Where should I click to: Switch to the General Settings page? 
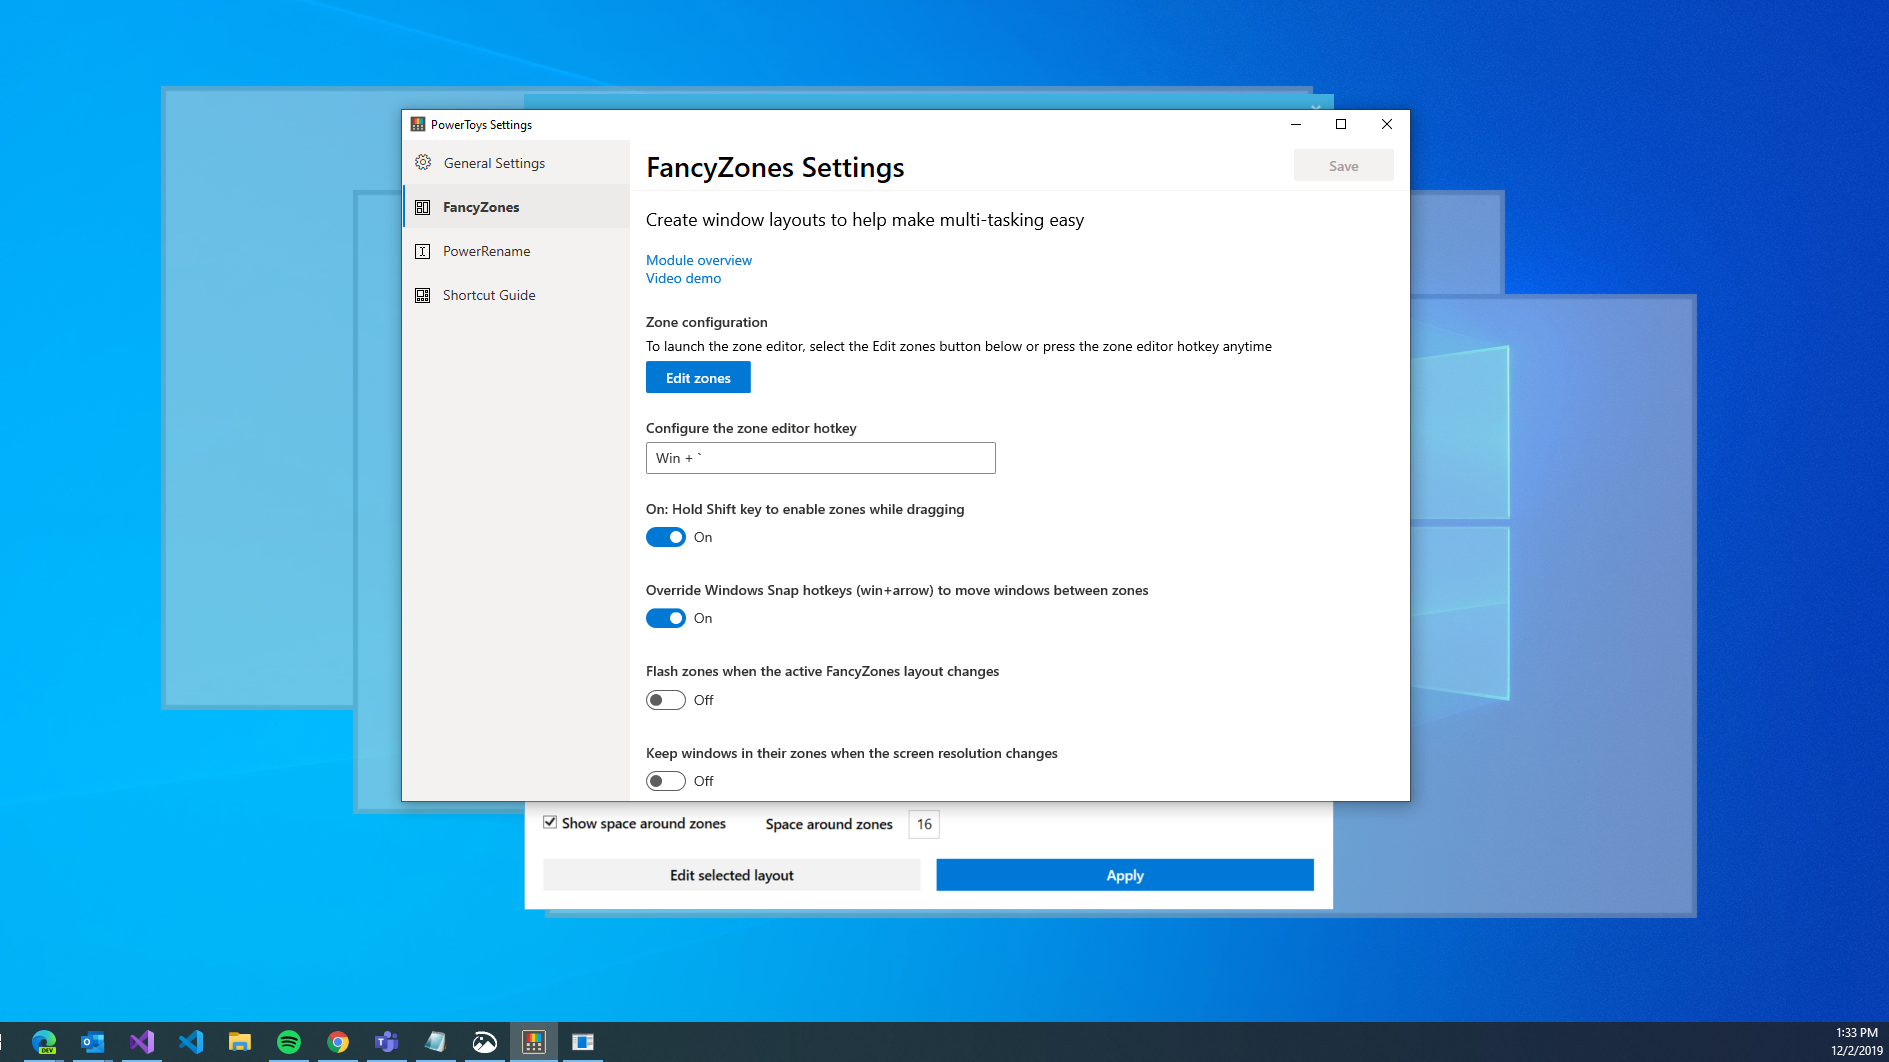tap(494, 162)
